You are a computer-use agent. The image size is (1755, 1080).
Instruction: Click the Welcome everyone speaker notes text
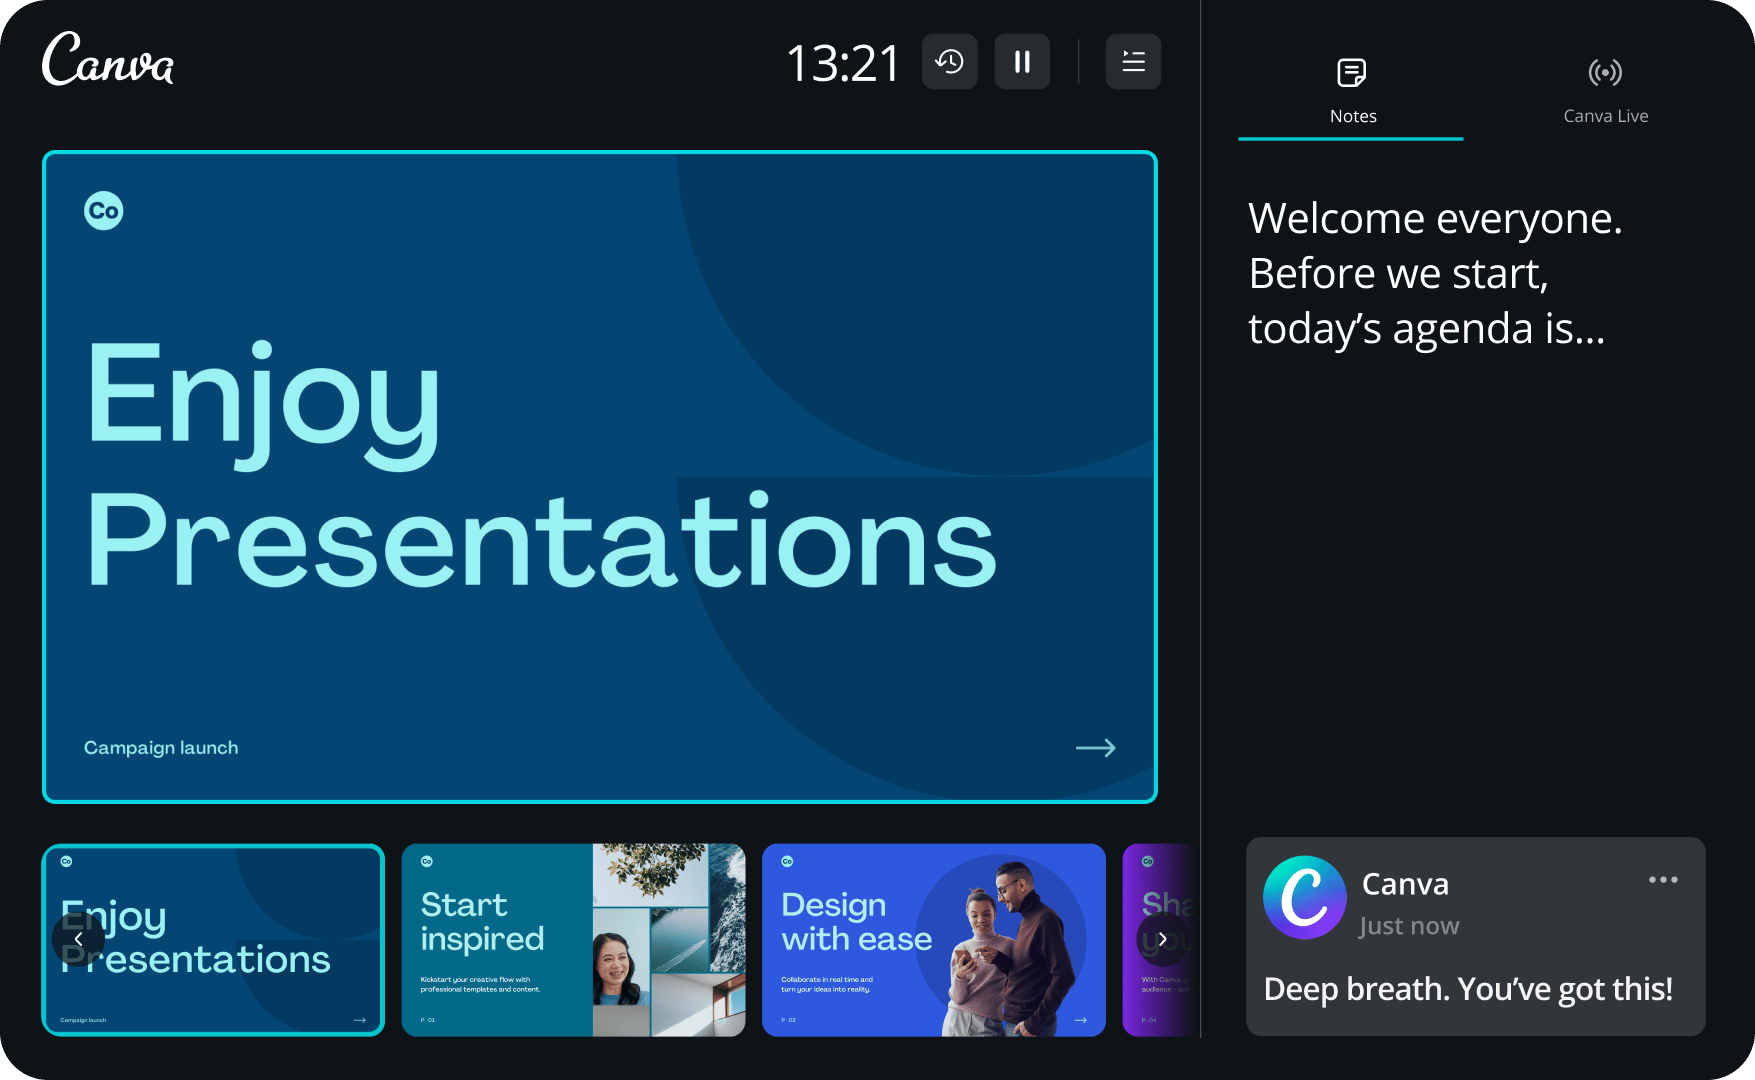[x=1434, y=273]
